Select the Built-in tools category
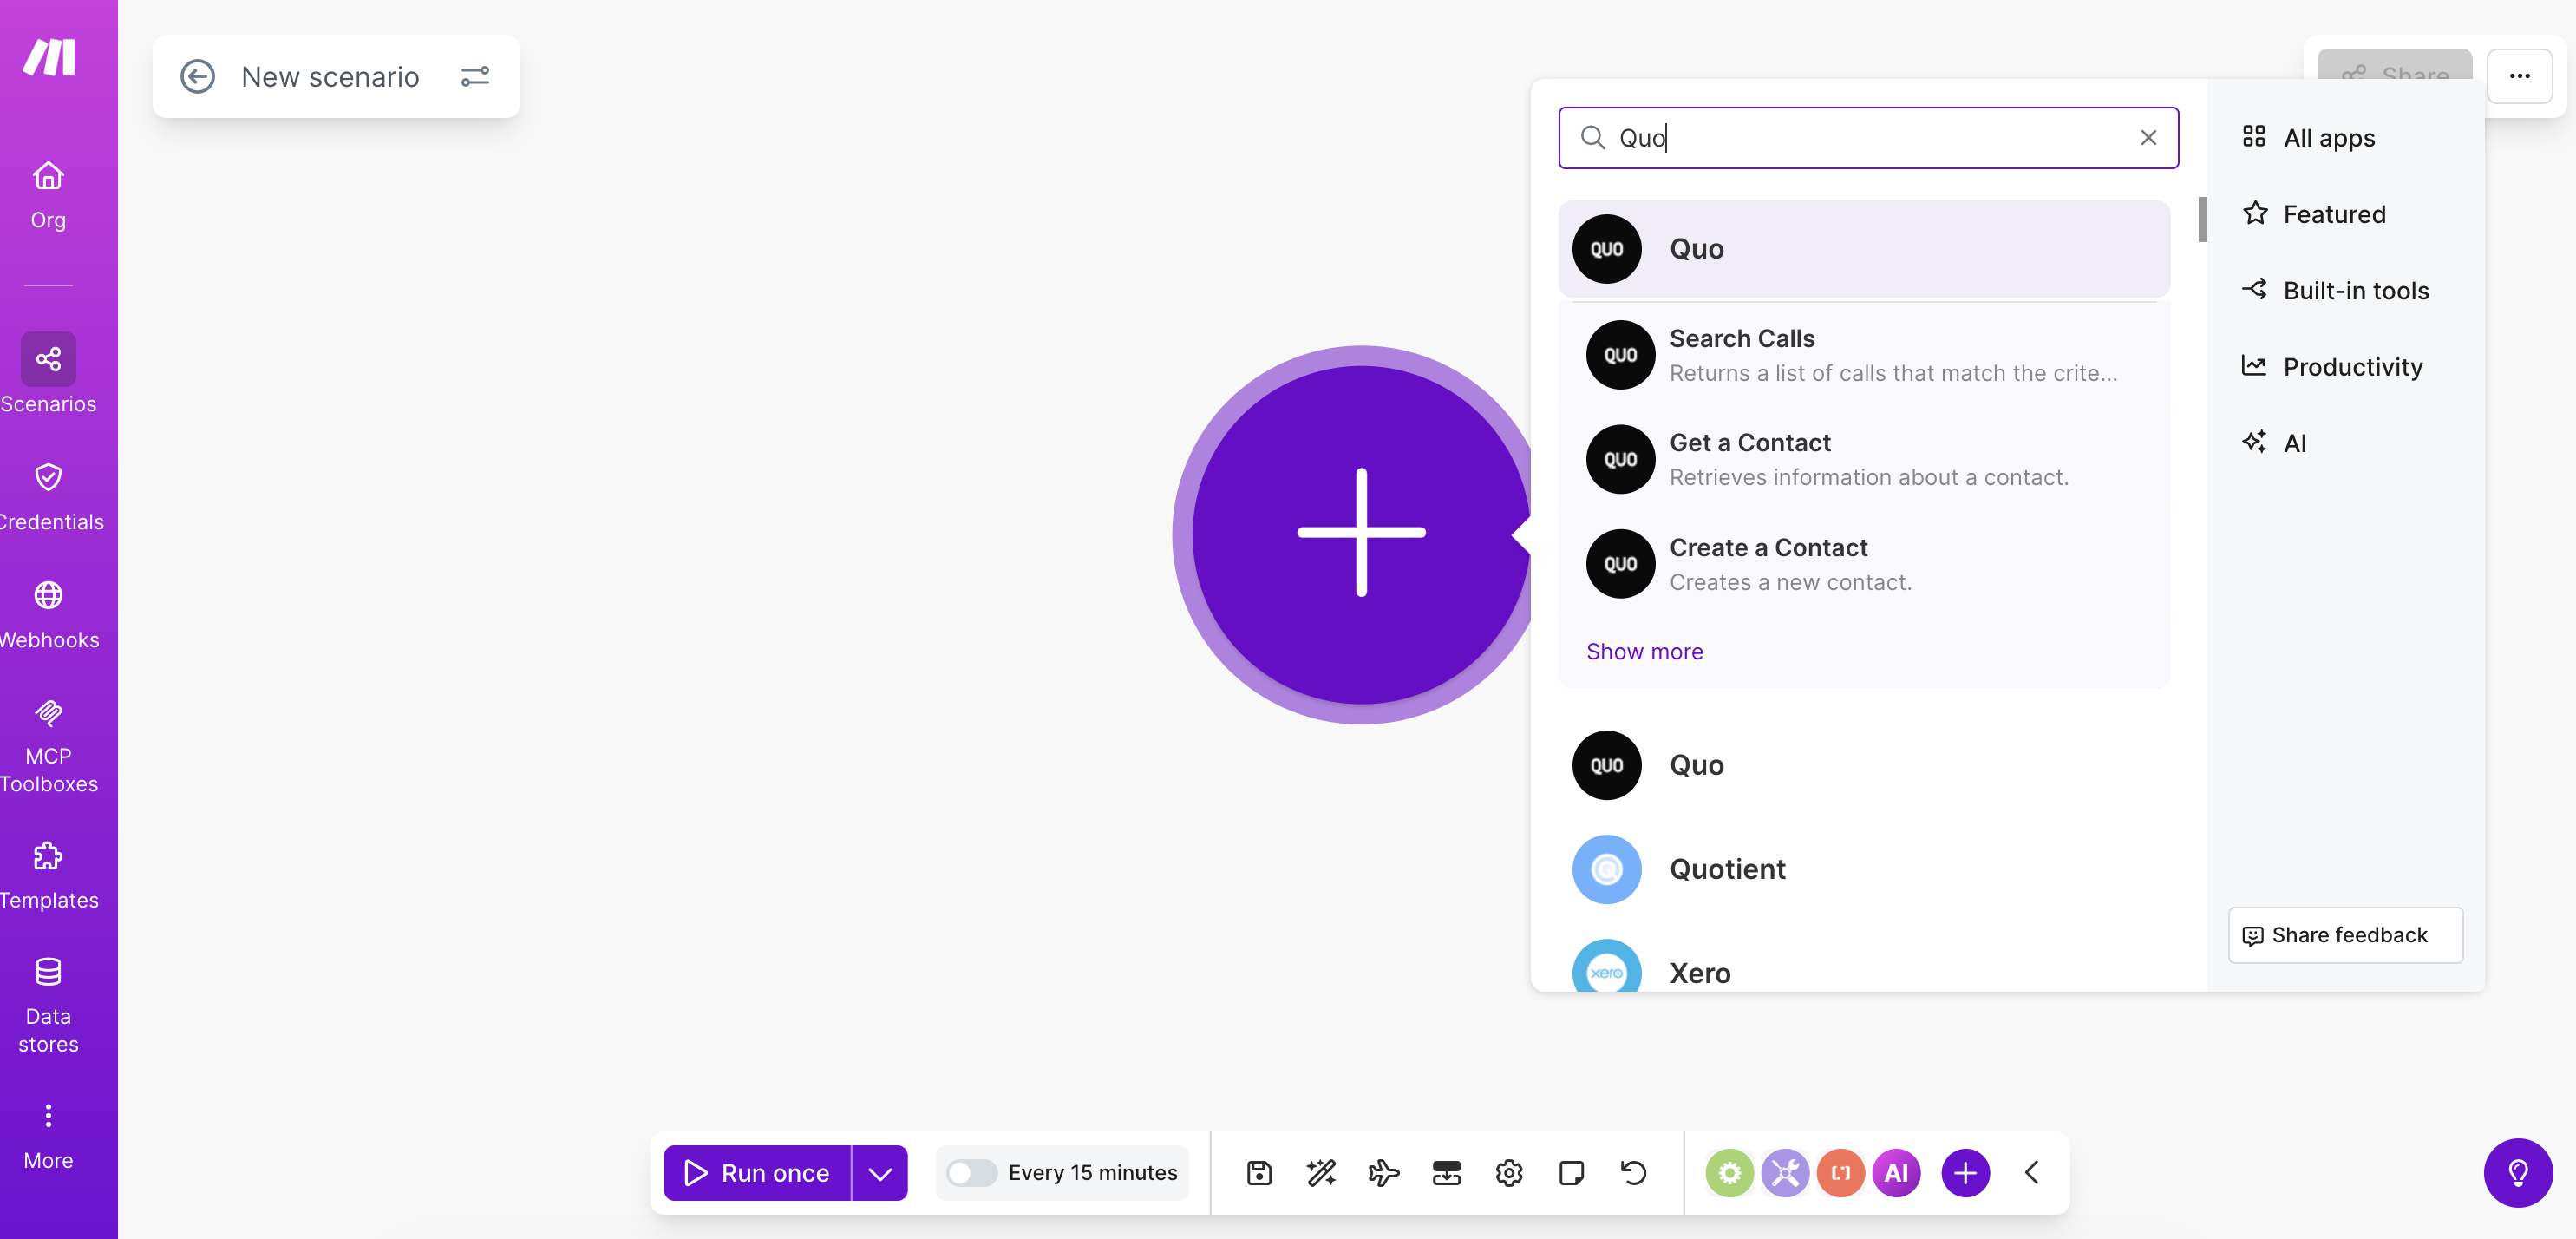The image size is (2576, 1239). [2355, 290]
